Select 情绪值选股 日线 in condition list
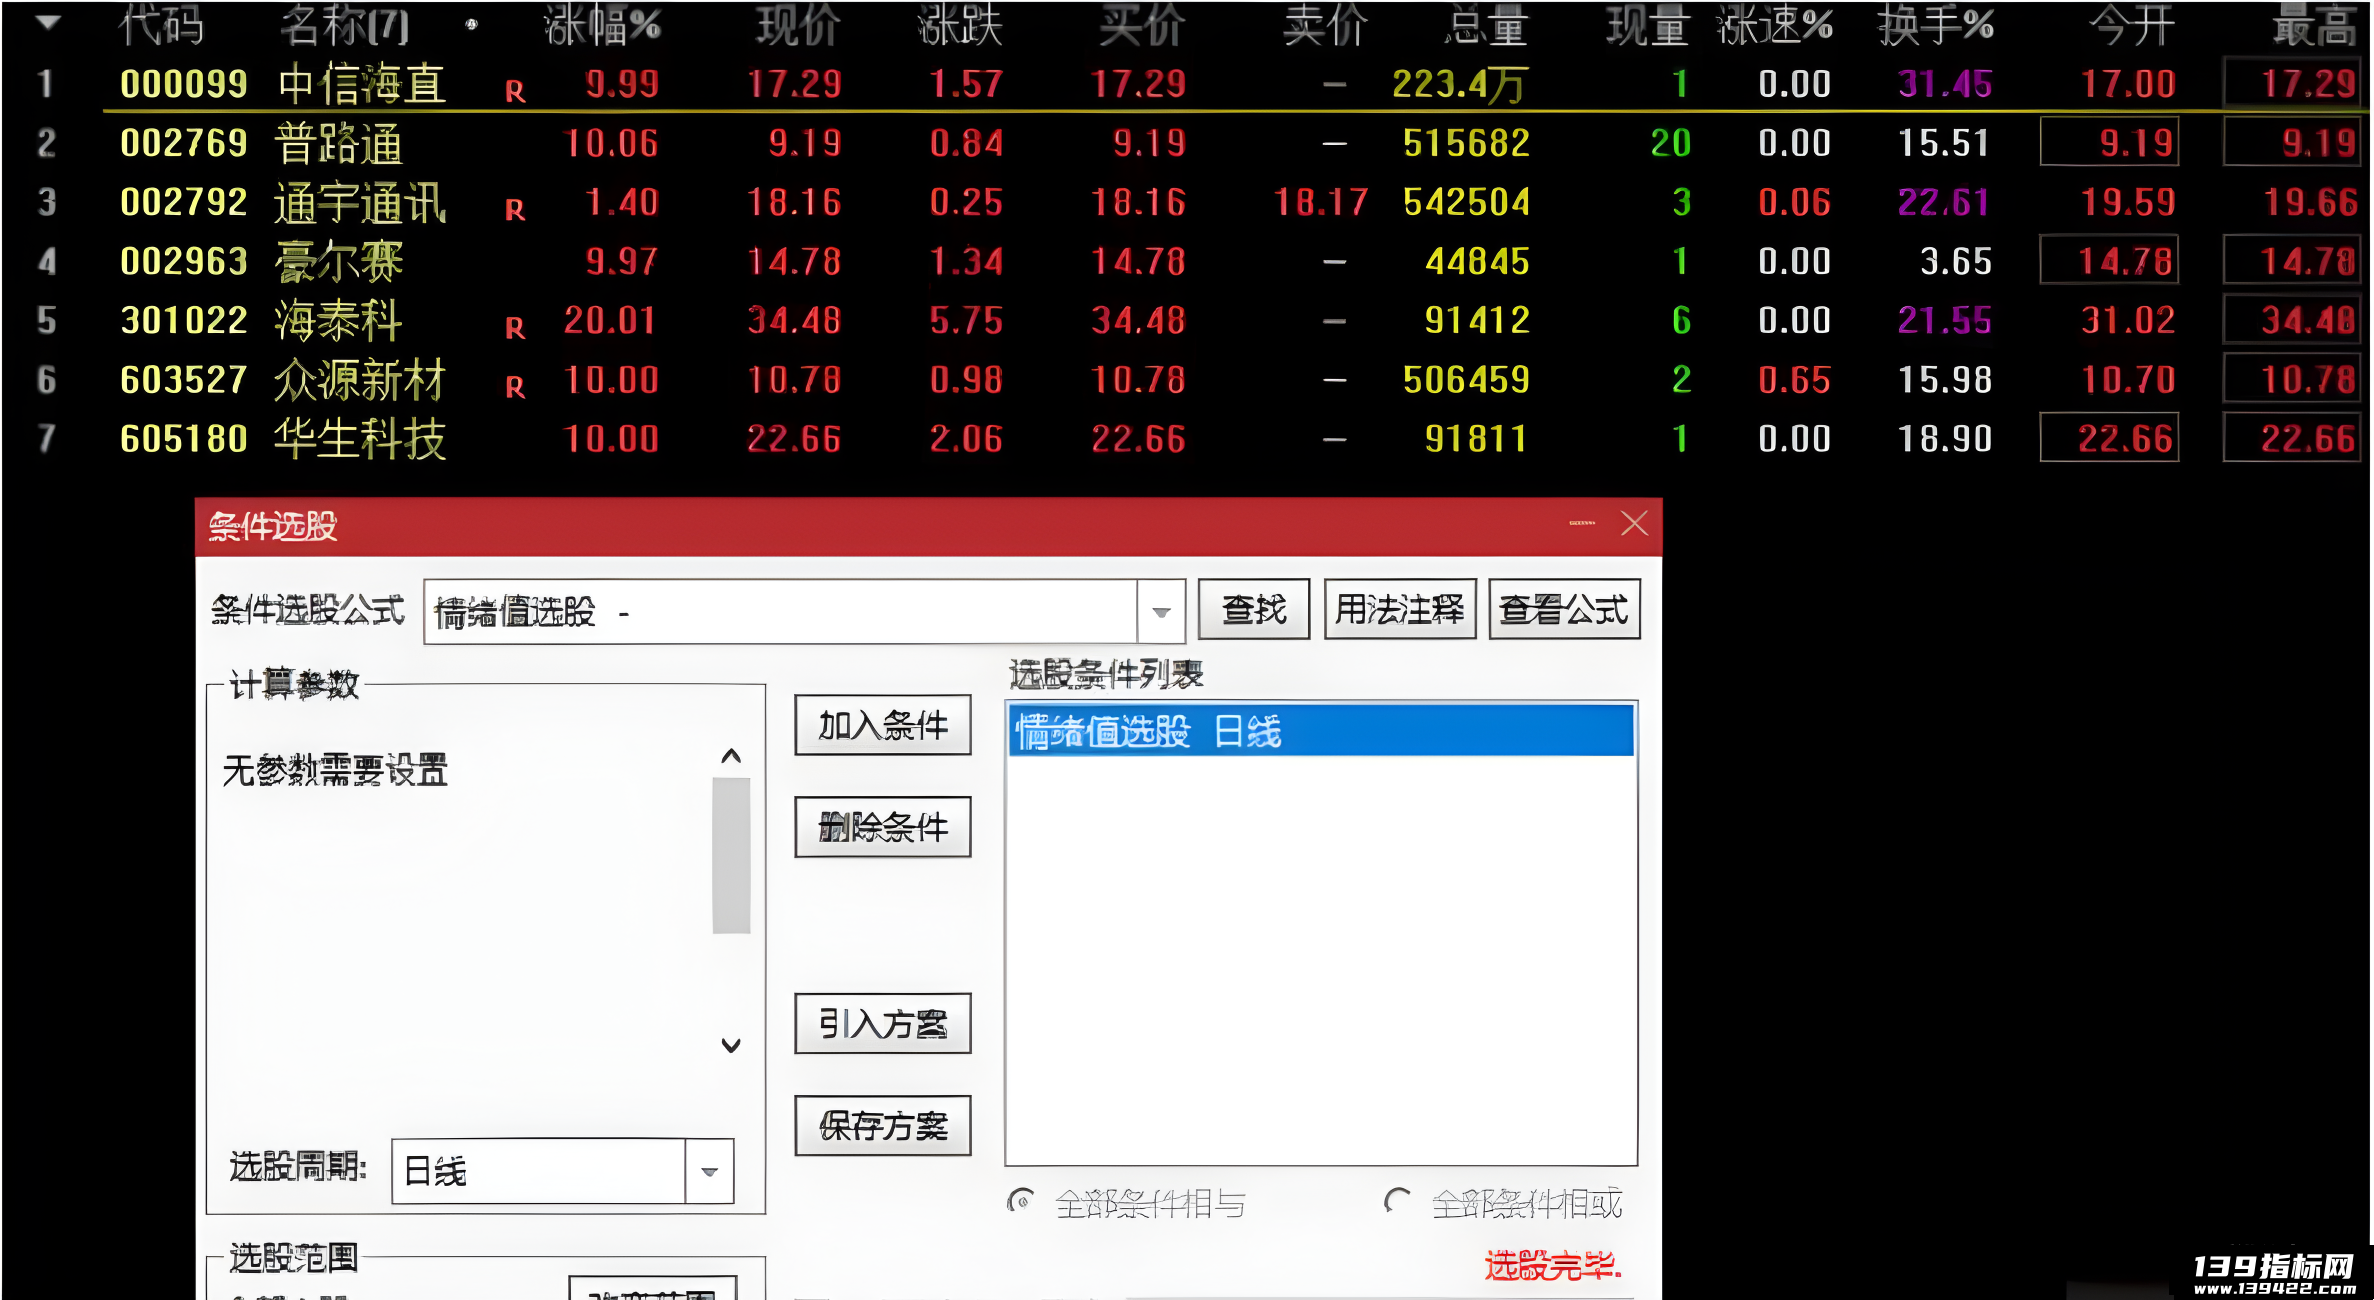2374x1300 pixels. (x=1321, y=731)
